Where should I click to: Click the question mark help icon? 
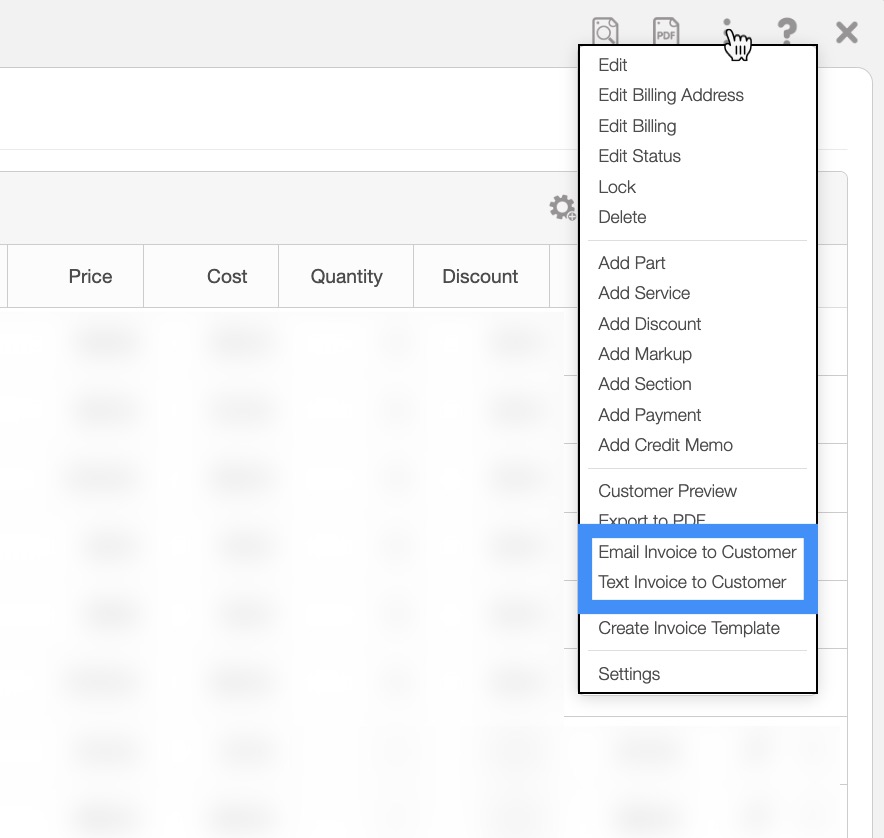(787, 31)
